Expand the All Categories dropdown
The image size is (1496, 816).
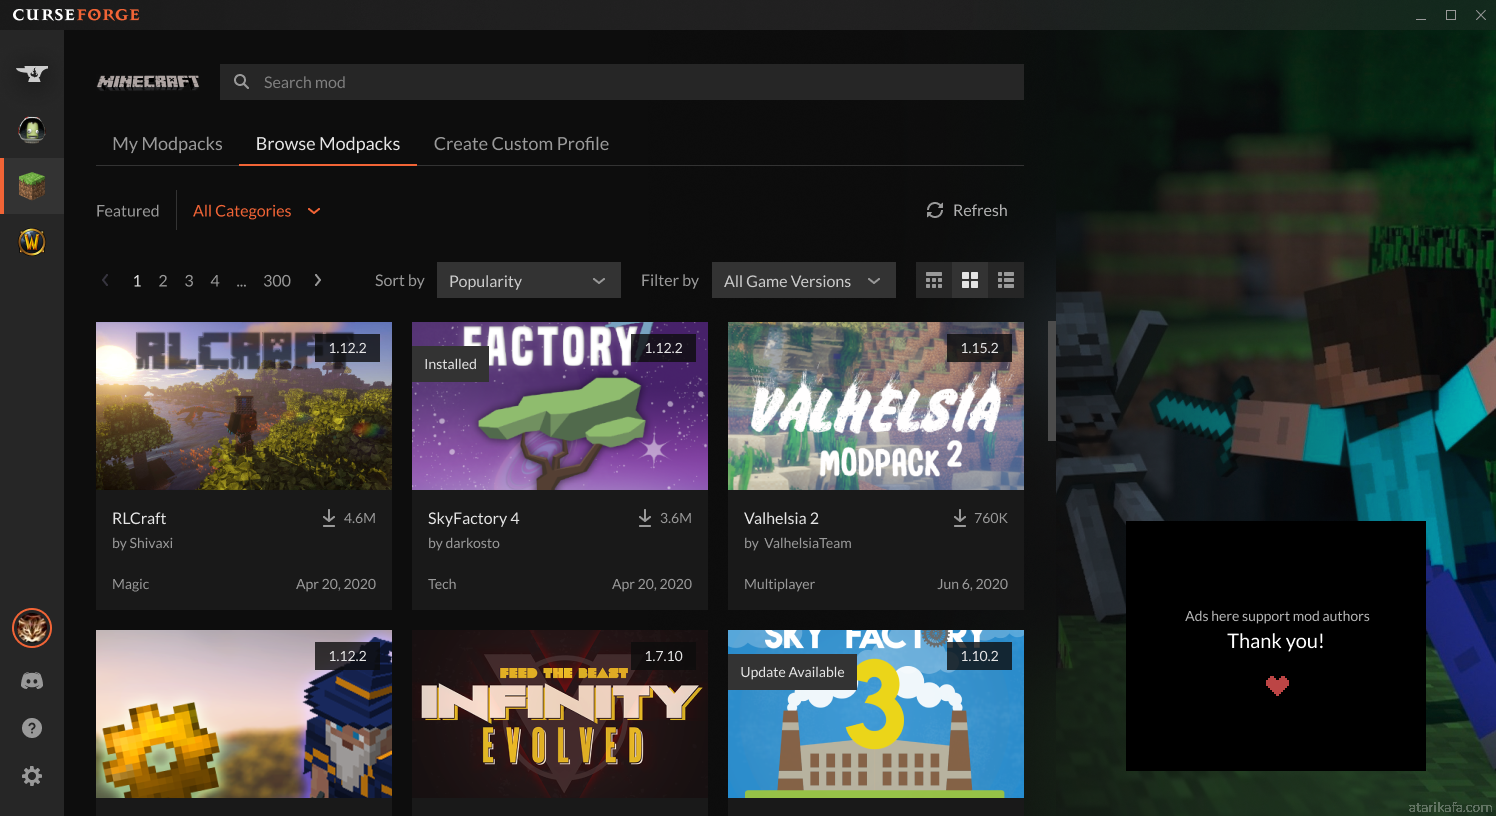pos(256,211)
